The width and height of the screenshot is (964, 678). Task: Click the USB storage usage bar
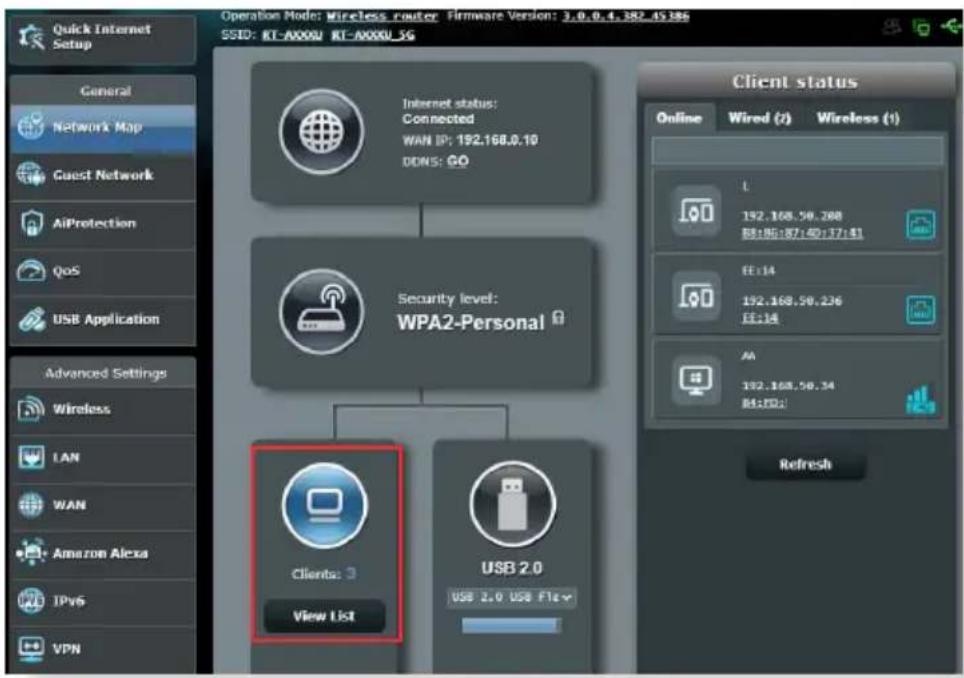512,626
